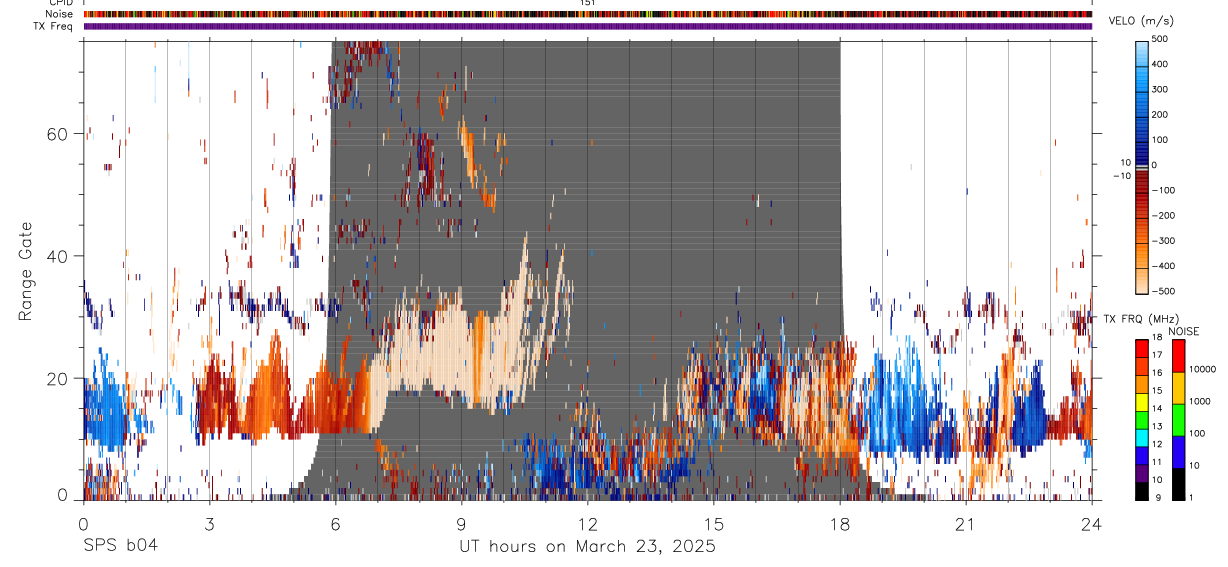This screenshot has height=567, width=1228.
Task: Click the CPID value 151
Action: (x=588, y=3)
